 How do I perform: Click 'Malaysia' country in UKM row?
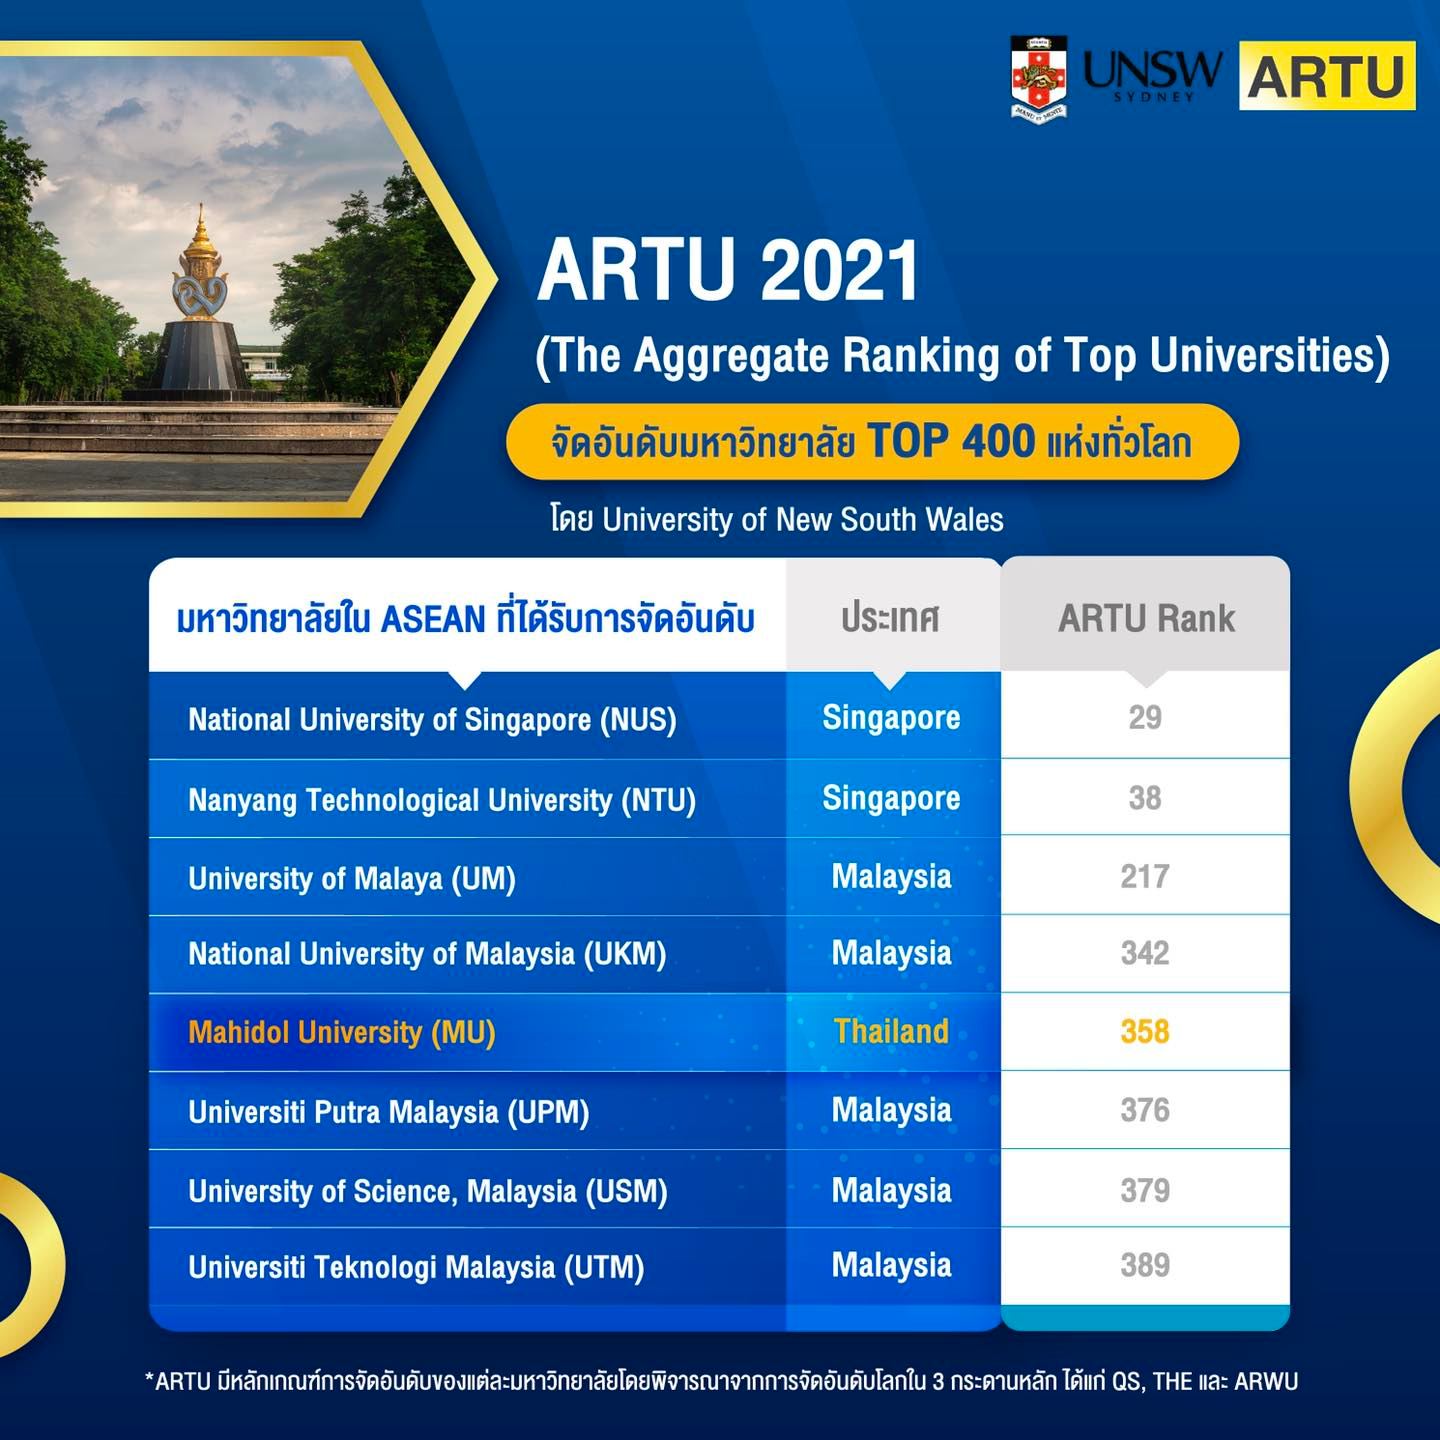click(x=891, y=952)
